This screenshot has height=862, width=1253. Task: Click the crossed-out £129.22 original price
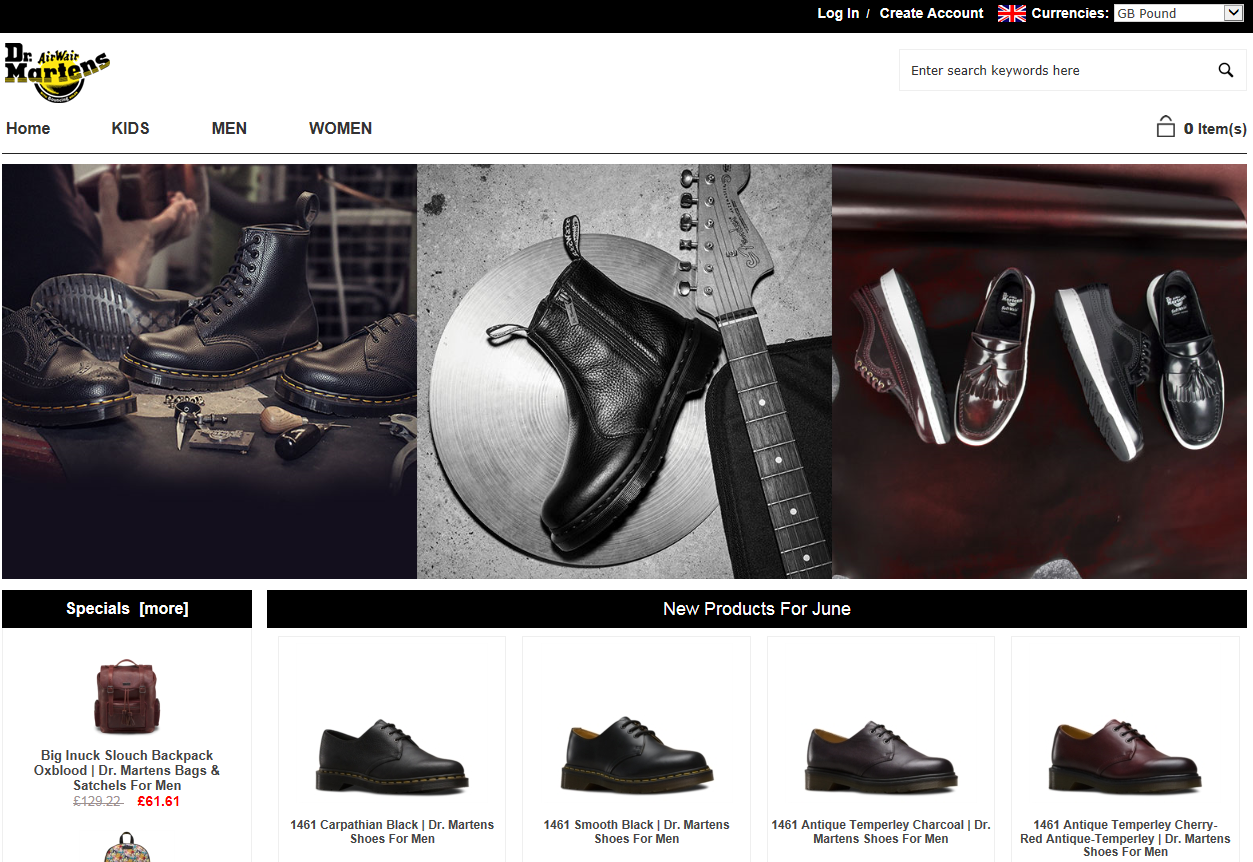pos(98,801)
